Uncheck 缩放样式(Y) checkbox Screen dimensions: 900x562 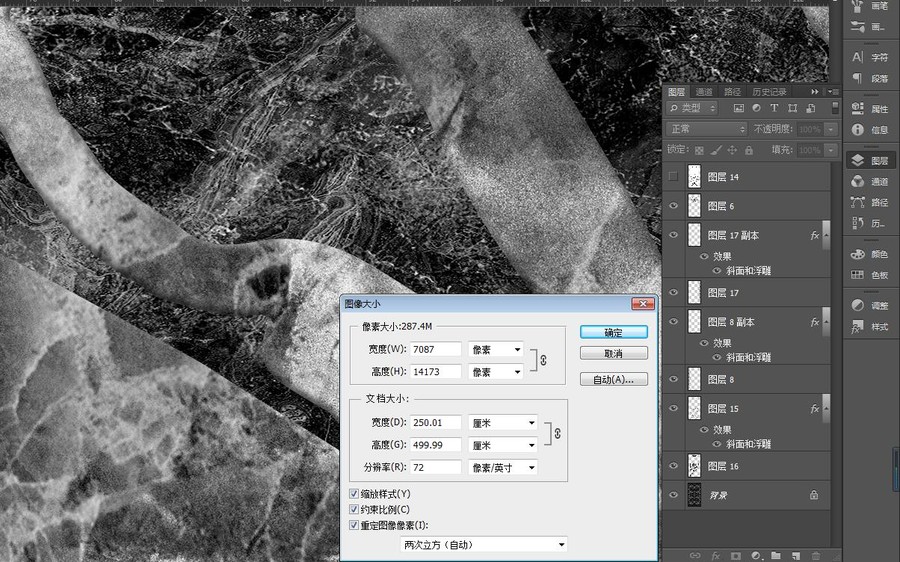(x=354, y=494)
